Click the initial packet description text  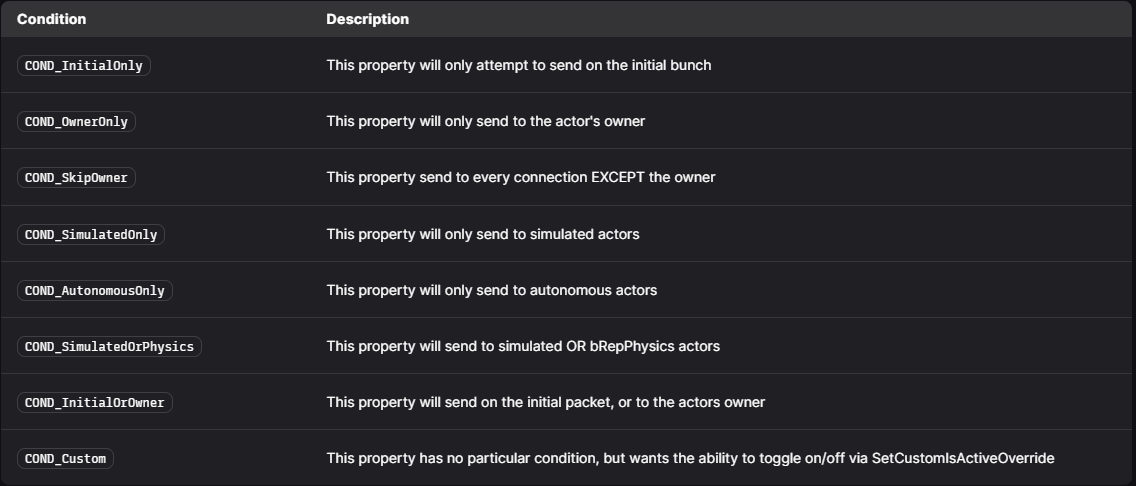[545, 402]
